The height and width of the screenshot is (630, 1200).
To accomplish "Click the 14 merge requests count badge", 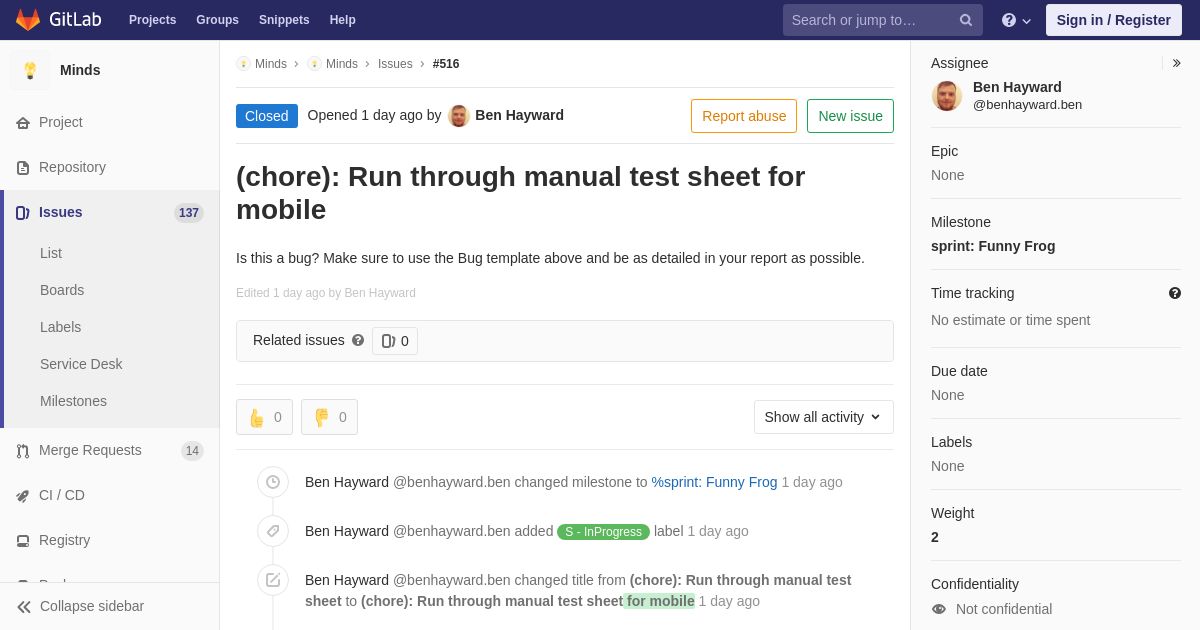I will 192,451.
